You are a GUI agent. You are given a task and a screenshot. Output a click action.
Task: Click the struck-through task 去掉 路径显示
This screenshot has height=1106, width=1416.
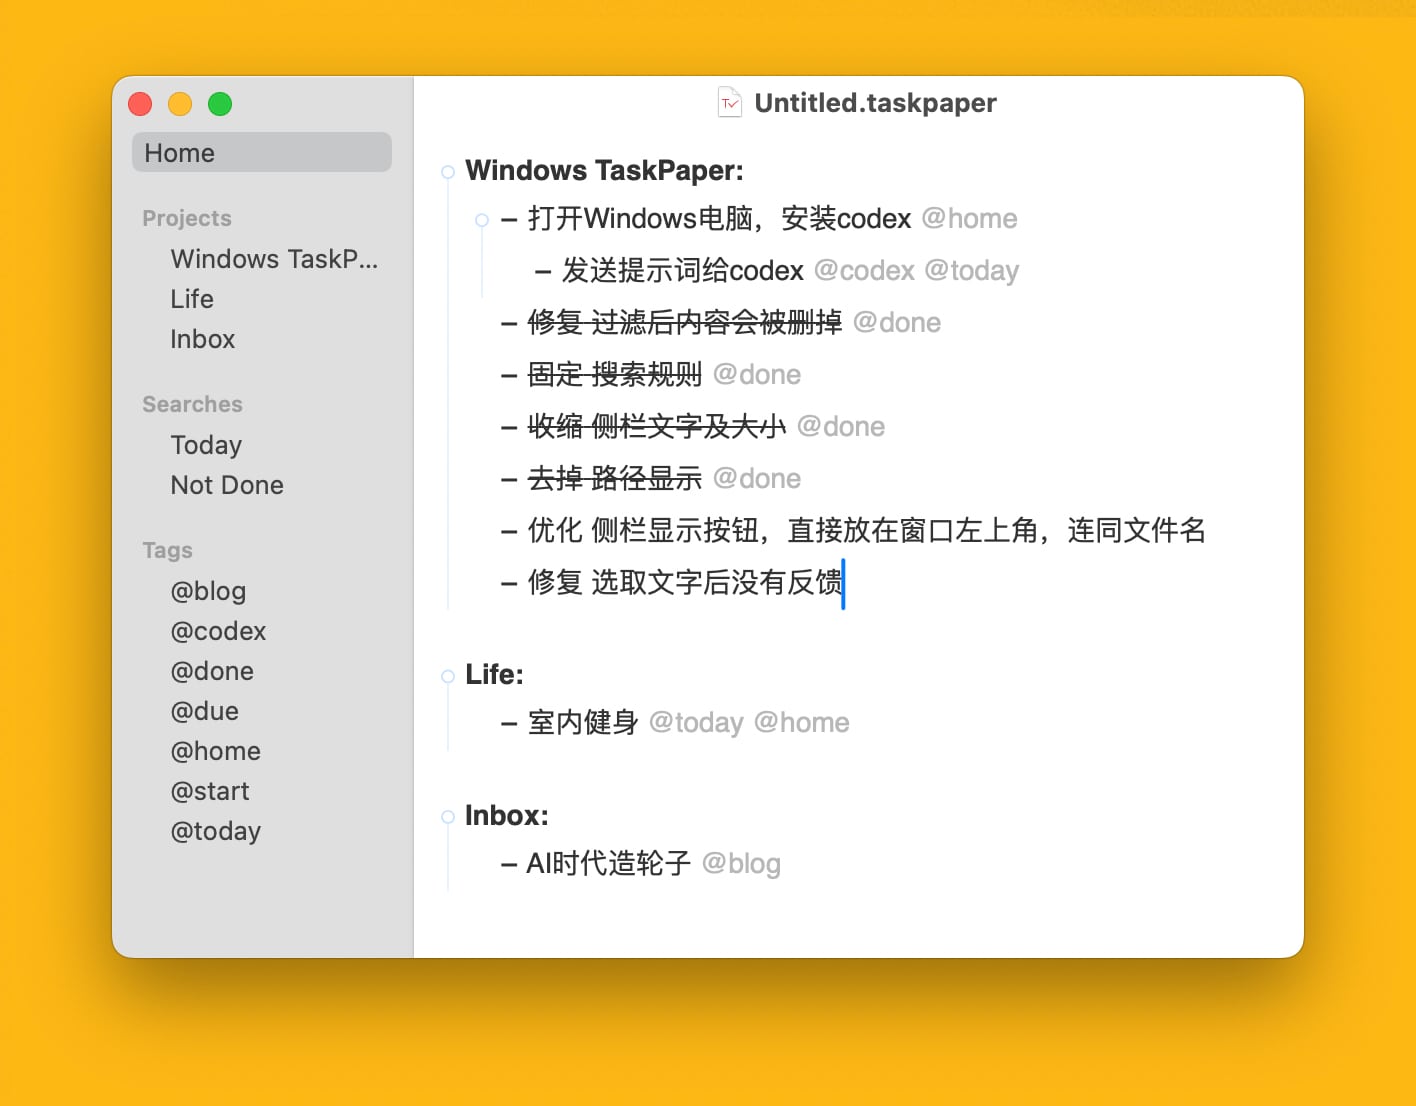coord(615,479)
